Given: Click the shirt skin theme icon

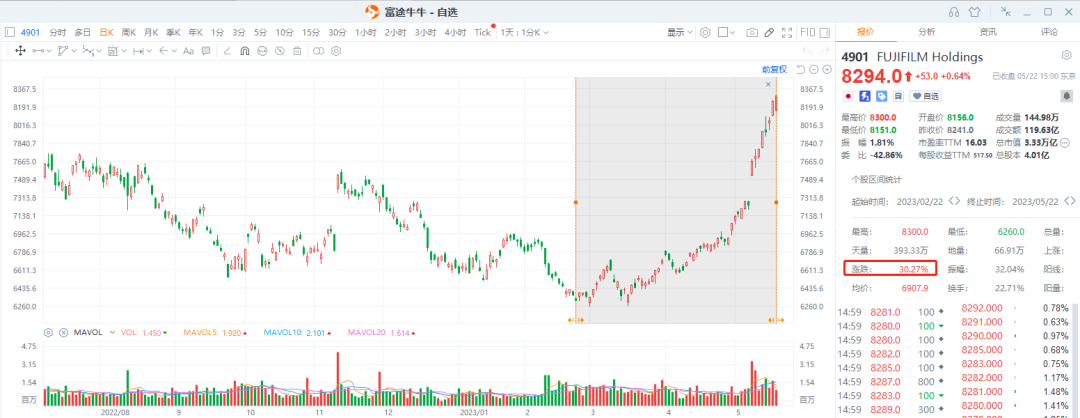Looking at the screenshot, I should coord(974,12).
